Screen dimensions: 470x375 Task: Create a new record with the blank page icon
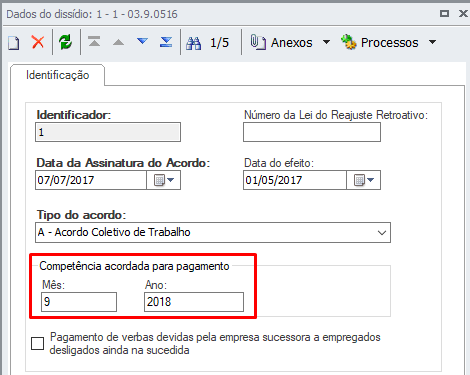(x=14, y=43)
